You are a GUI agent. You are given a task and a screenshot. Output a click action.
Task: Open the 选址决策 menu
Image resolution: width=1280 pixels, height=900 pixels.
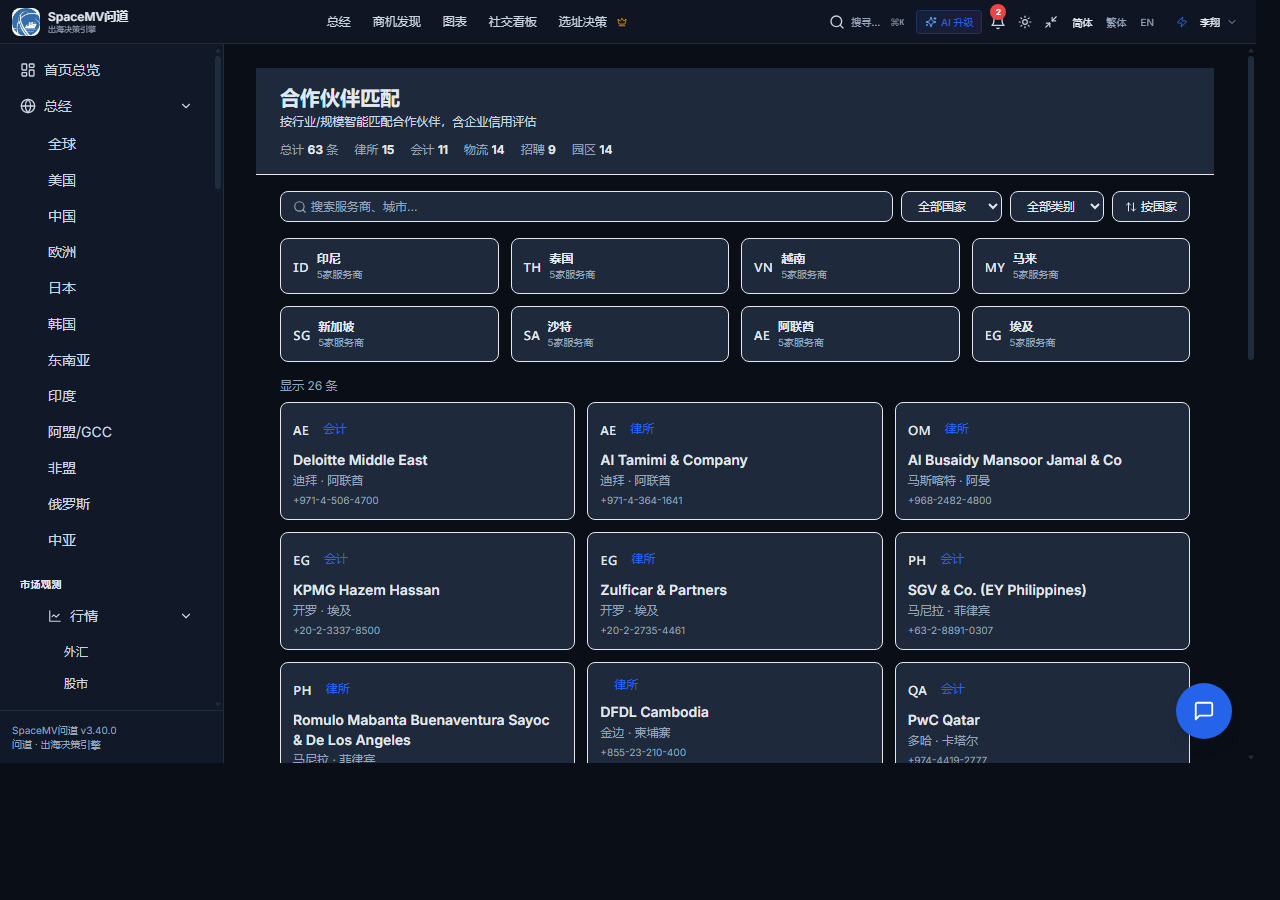pos(583,22)
